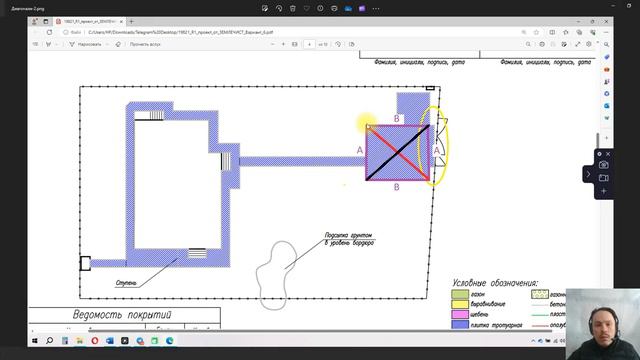Zoom in the PDF with plus button

click(283, 44)
